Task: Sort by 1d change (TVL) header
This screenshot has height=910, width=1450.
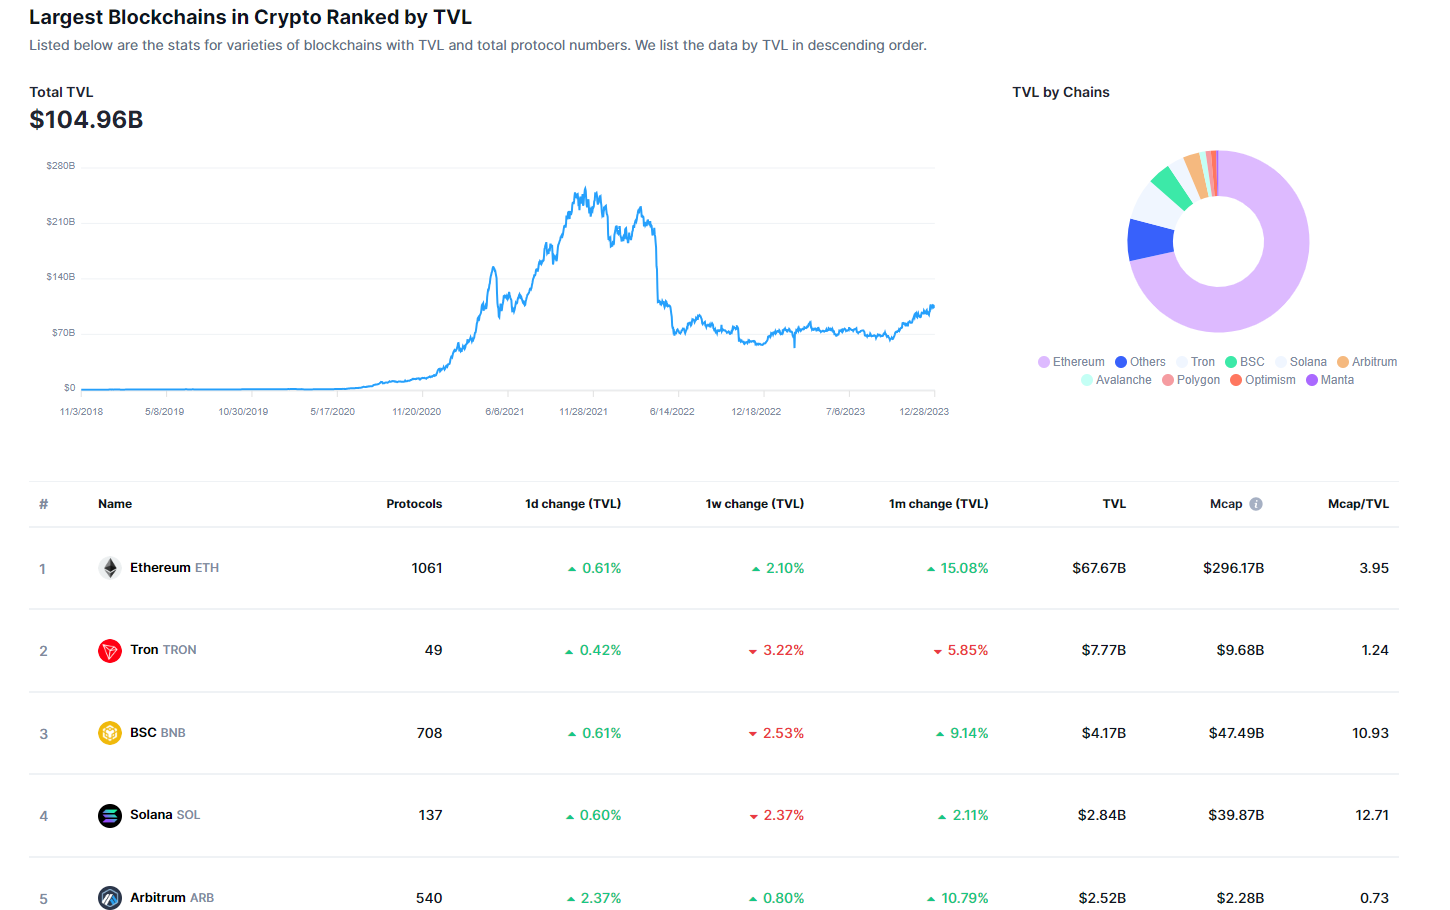Action: tap(573, 504)
